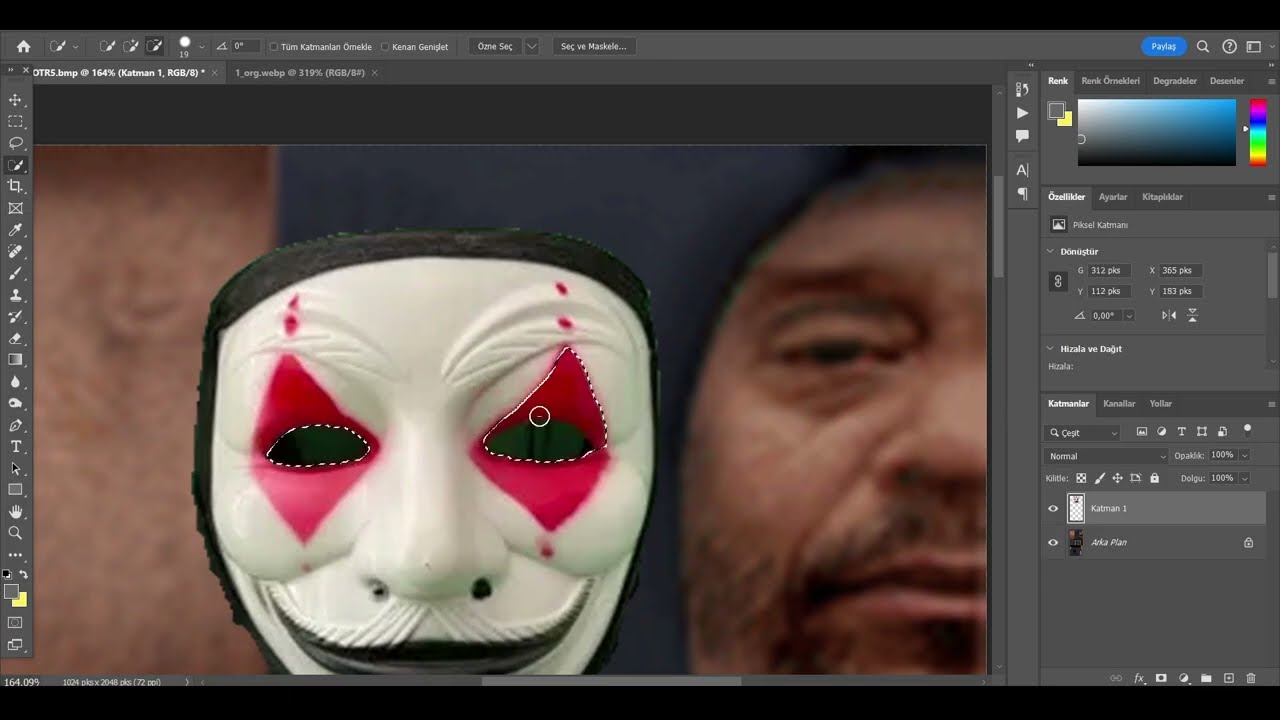
Task: Click the Add to Selection mode icon
Action: [x=130, y=46]
